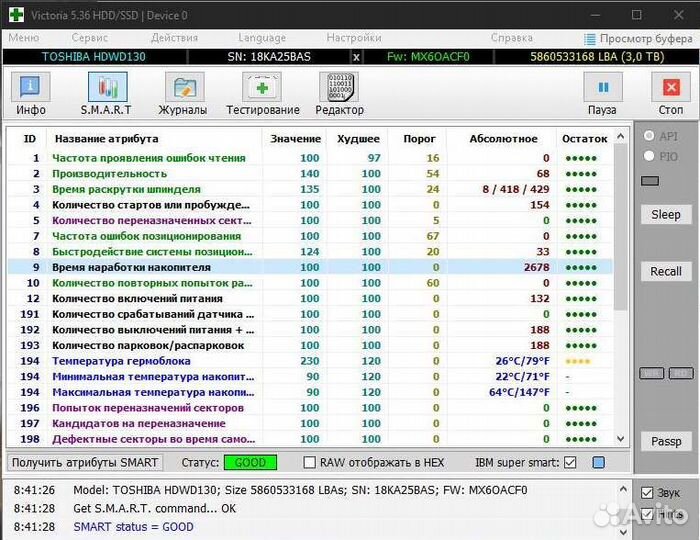Toggle the IBM super smart checkbox

pos(570,462)
